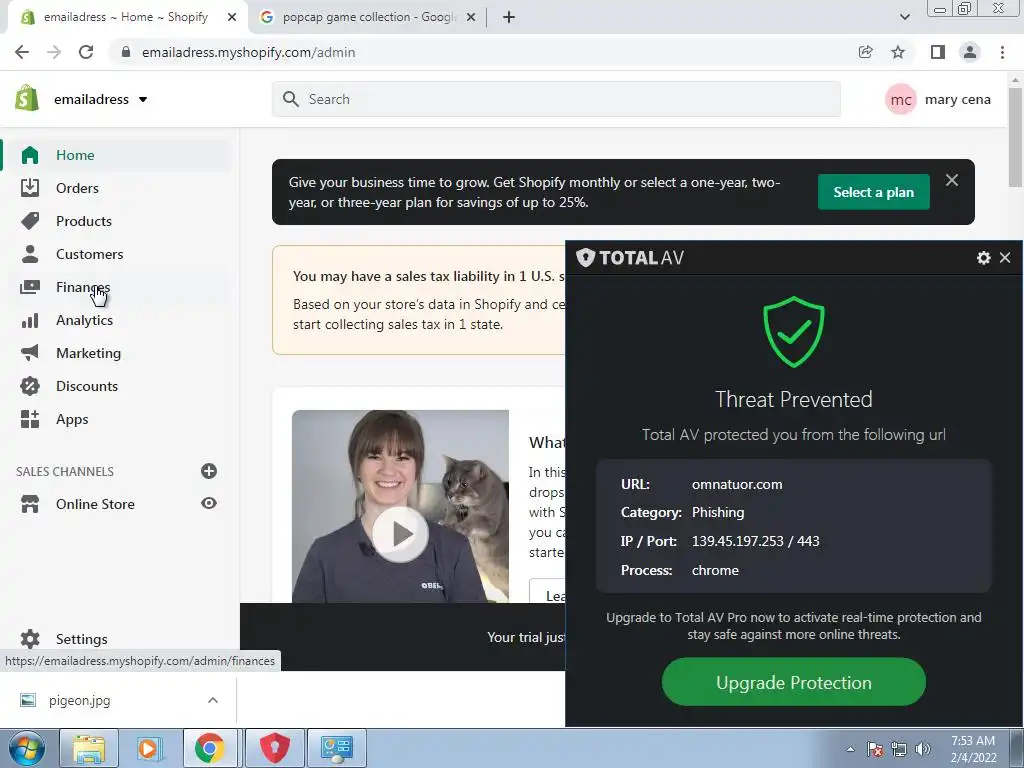1024x768 pixels.
Task: Open TotalAV popup settings gear
Action: (984, 258)
